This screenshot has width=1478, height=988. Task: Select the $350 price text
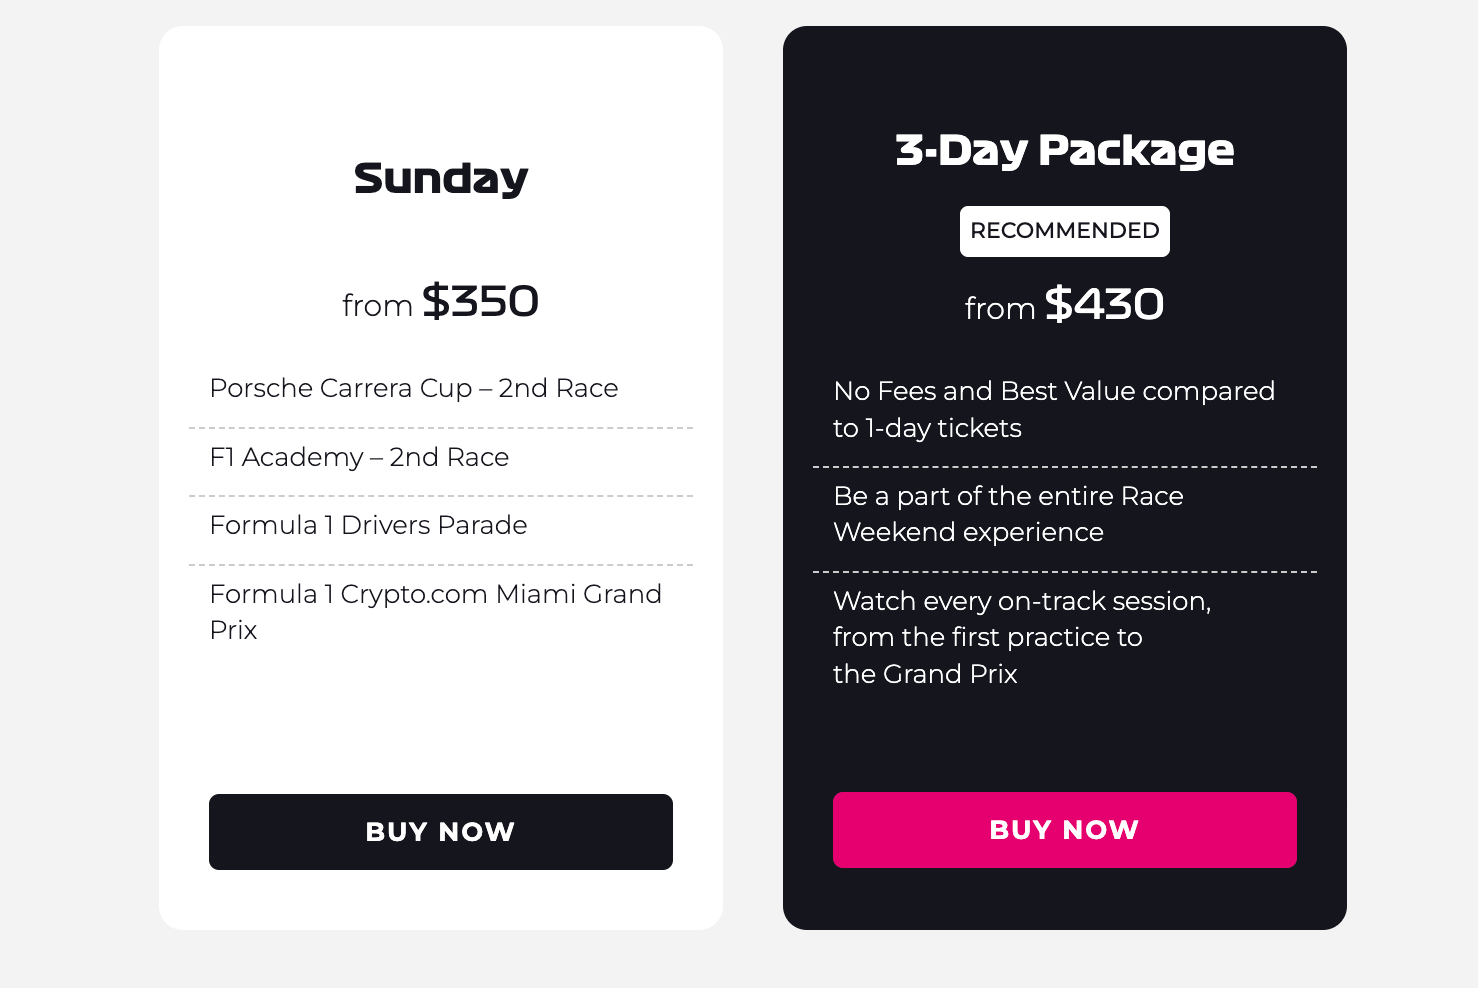[481, 302]
